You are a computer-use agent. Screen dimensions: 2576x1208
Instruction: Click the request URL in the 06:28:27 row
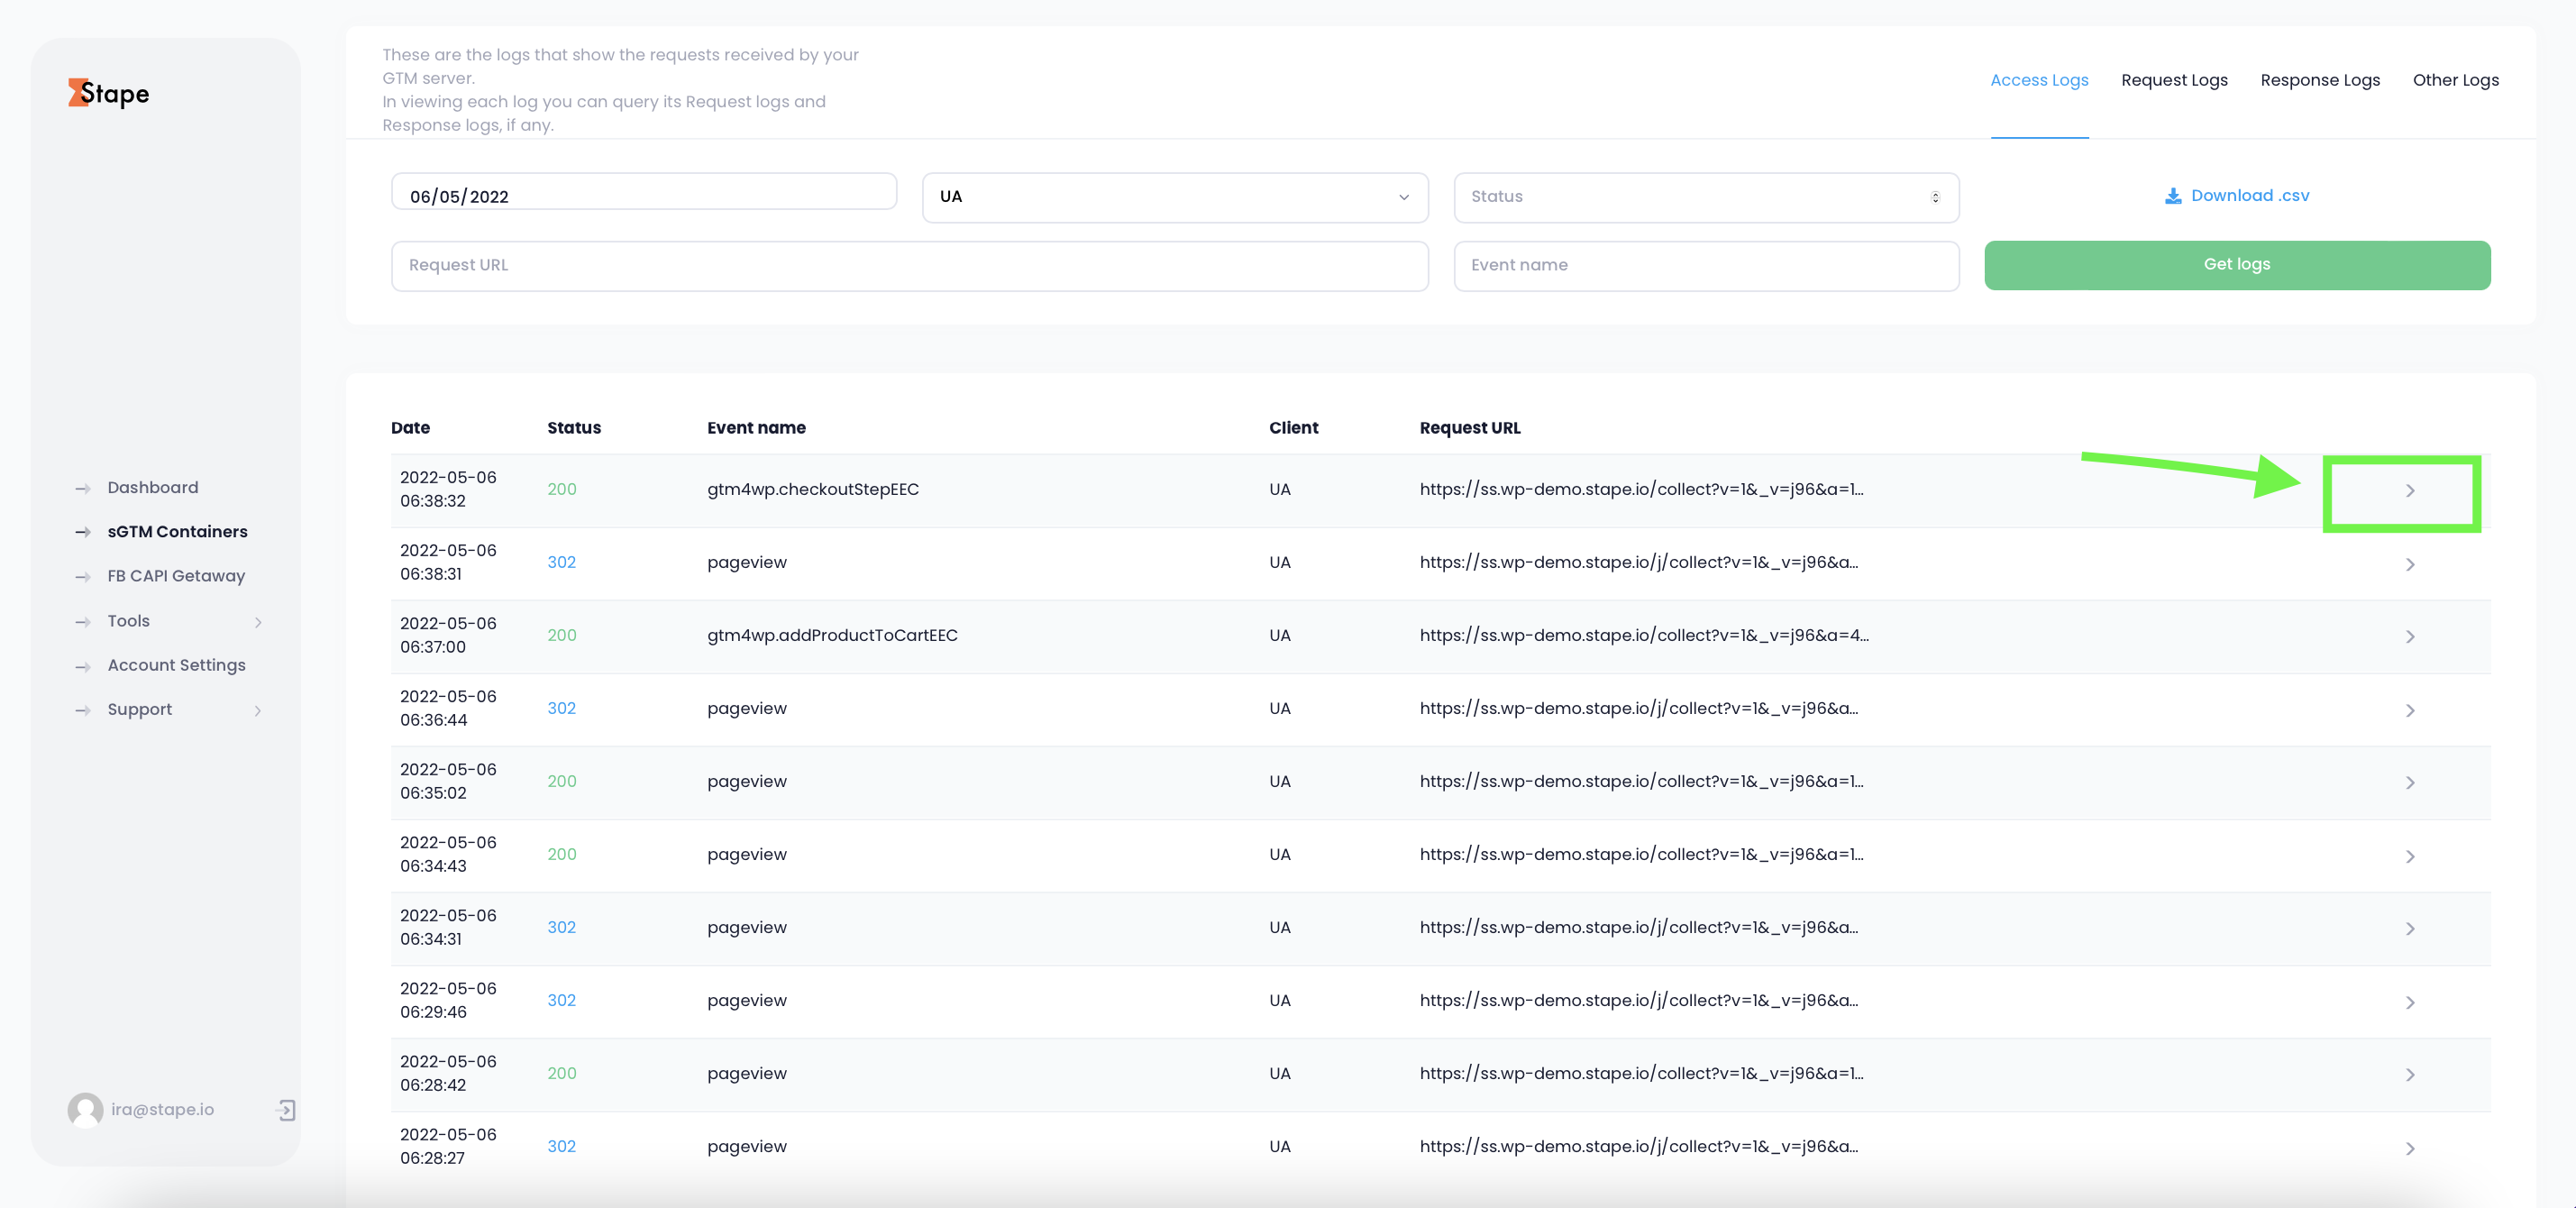point(1638,1146)
